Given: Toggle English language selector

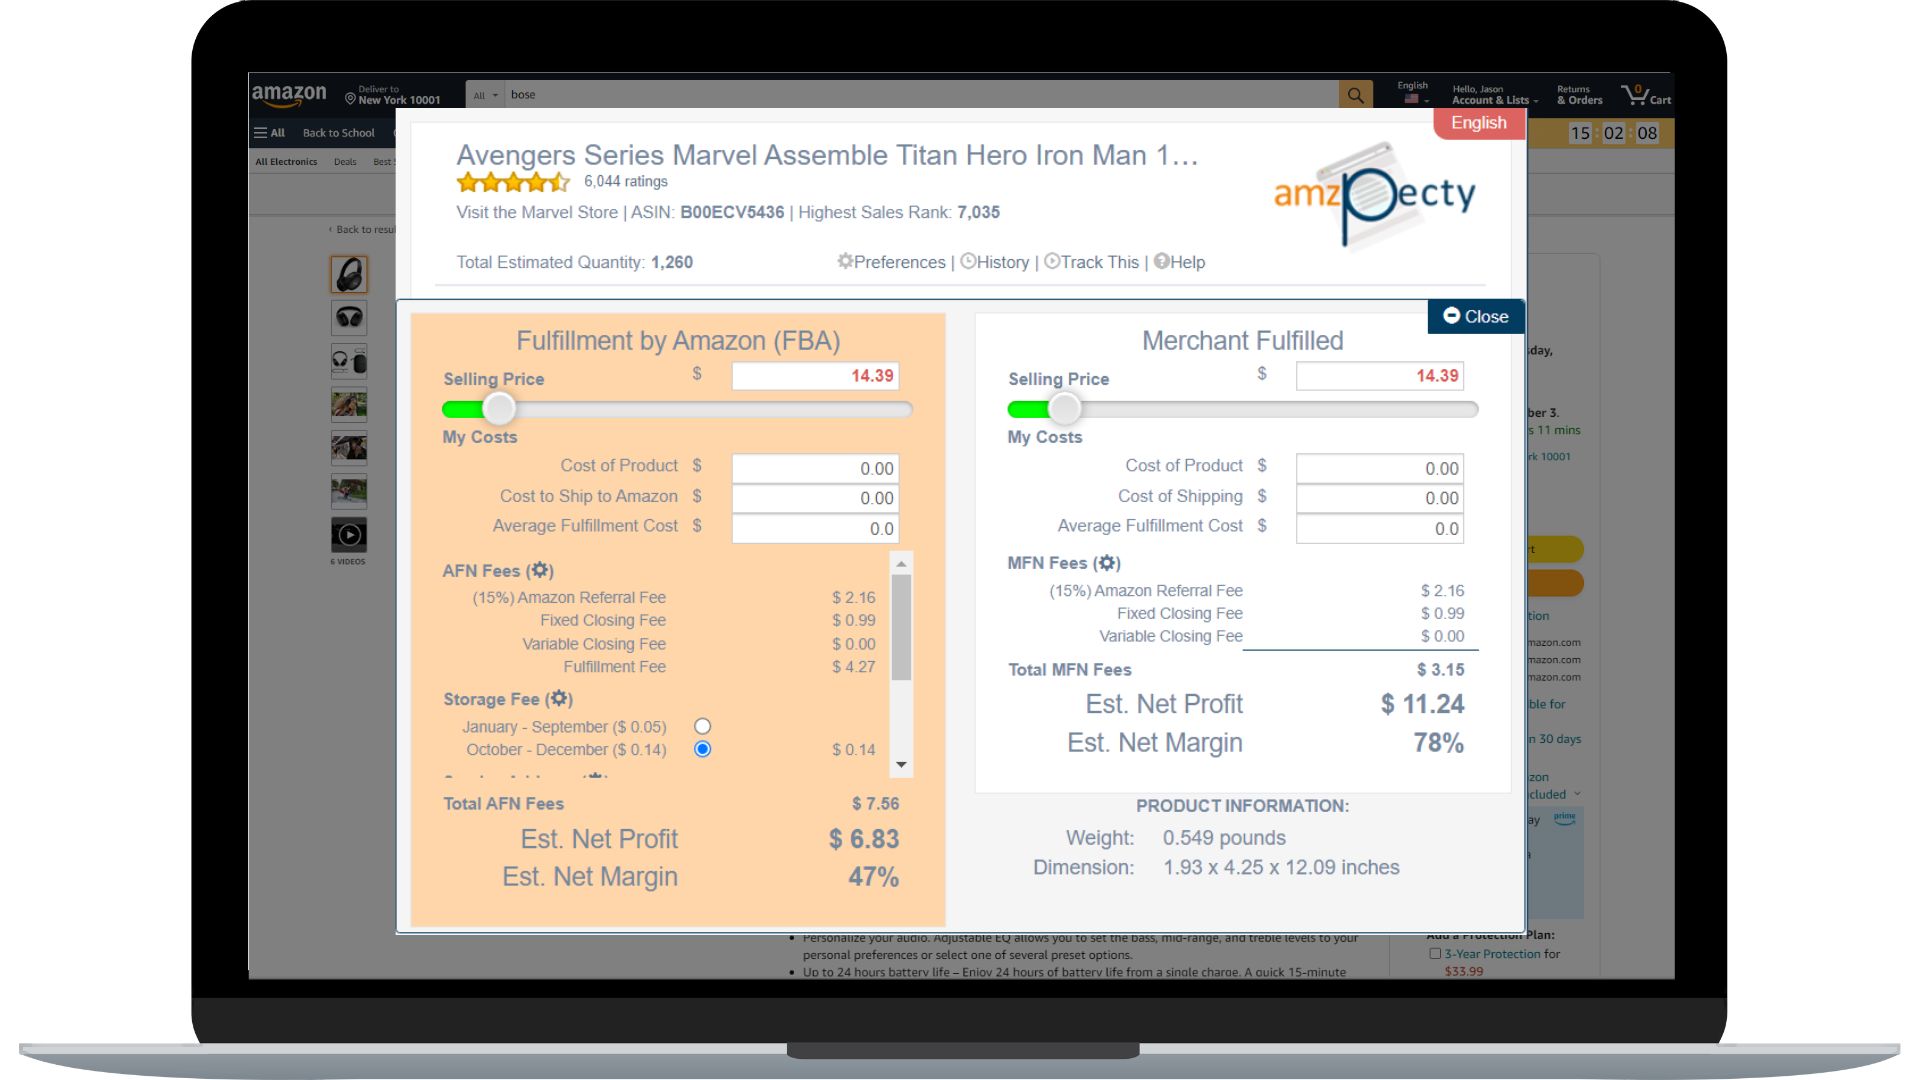Looking at the screenshot, I should 1478,123.
